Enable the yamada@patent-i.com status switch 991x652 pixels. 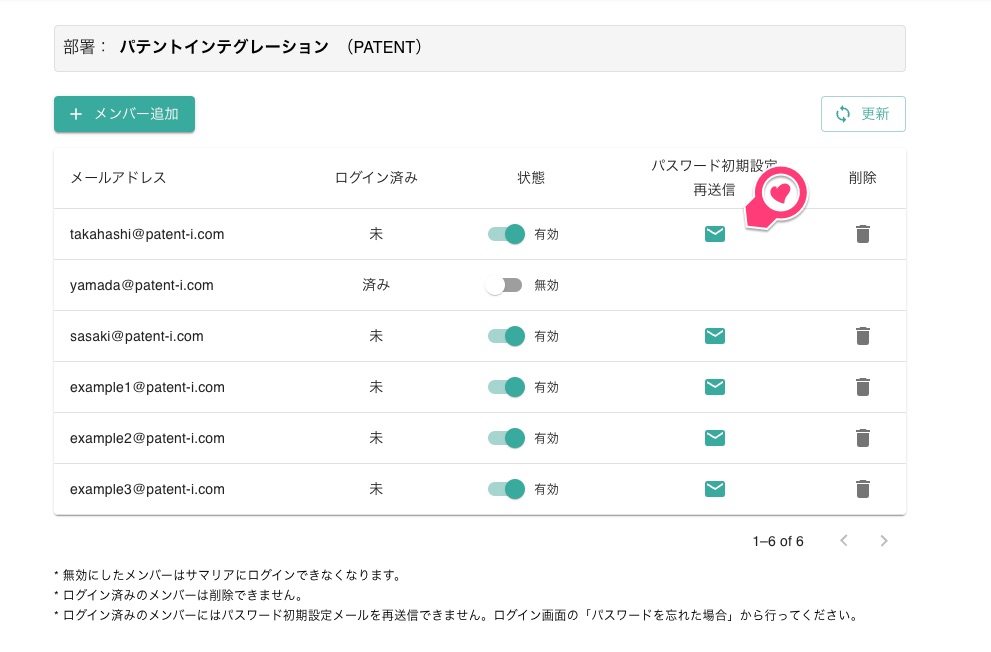pyautogui.click(x=504, y=285)
